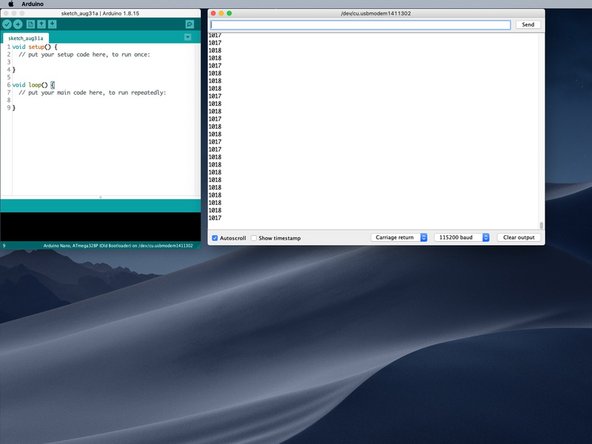Open the Apple menu icon
This screenshot has width=592, height=444.
[x=11, y=4]
